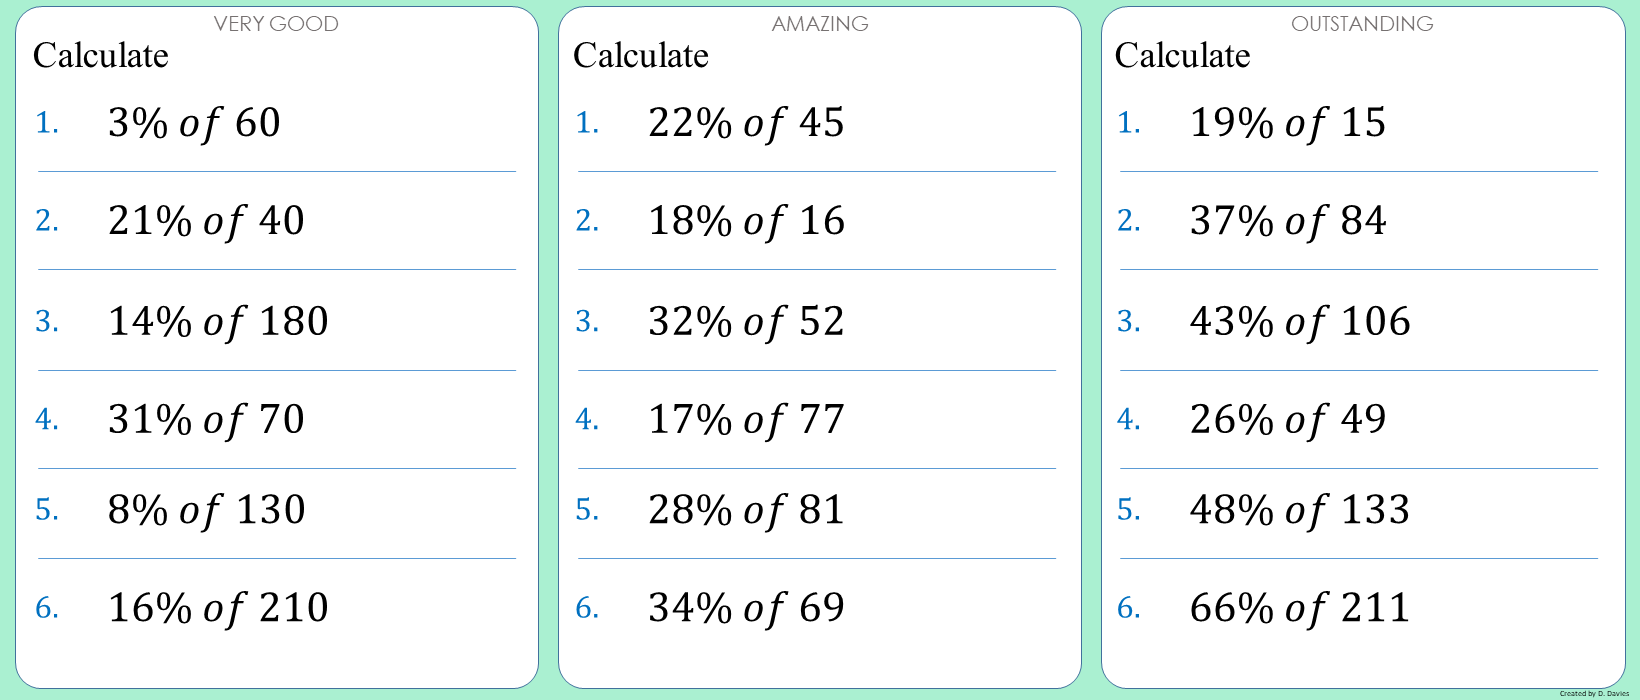
Task: Click the 37% of 84 problem
Action: (1288, 221)
